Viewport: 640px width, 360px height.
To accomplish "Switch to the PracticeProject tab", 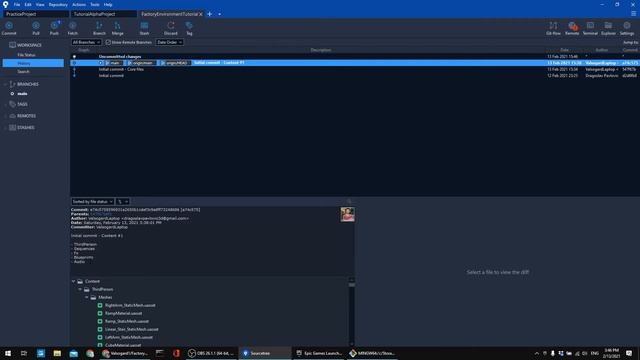I will (x=36, y=14).
